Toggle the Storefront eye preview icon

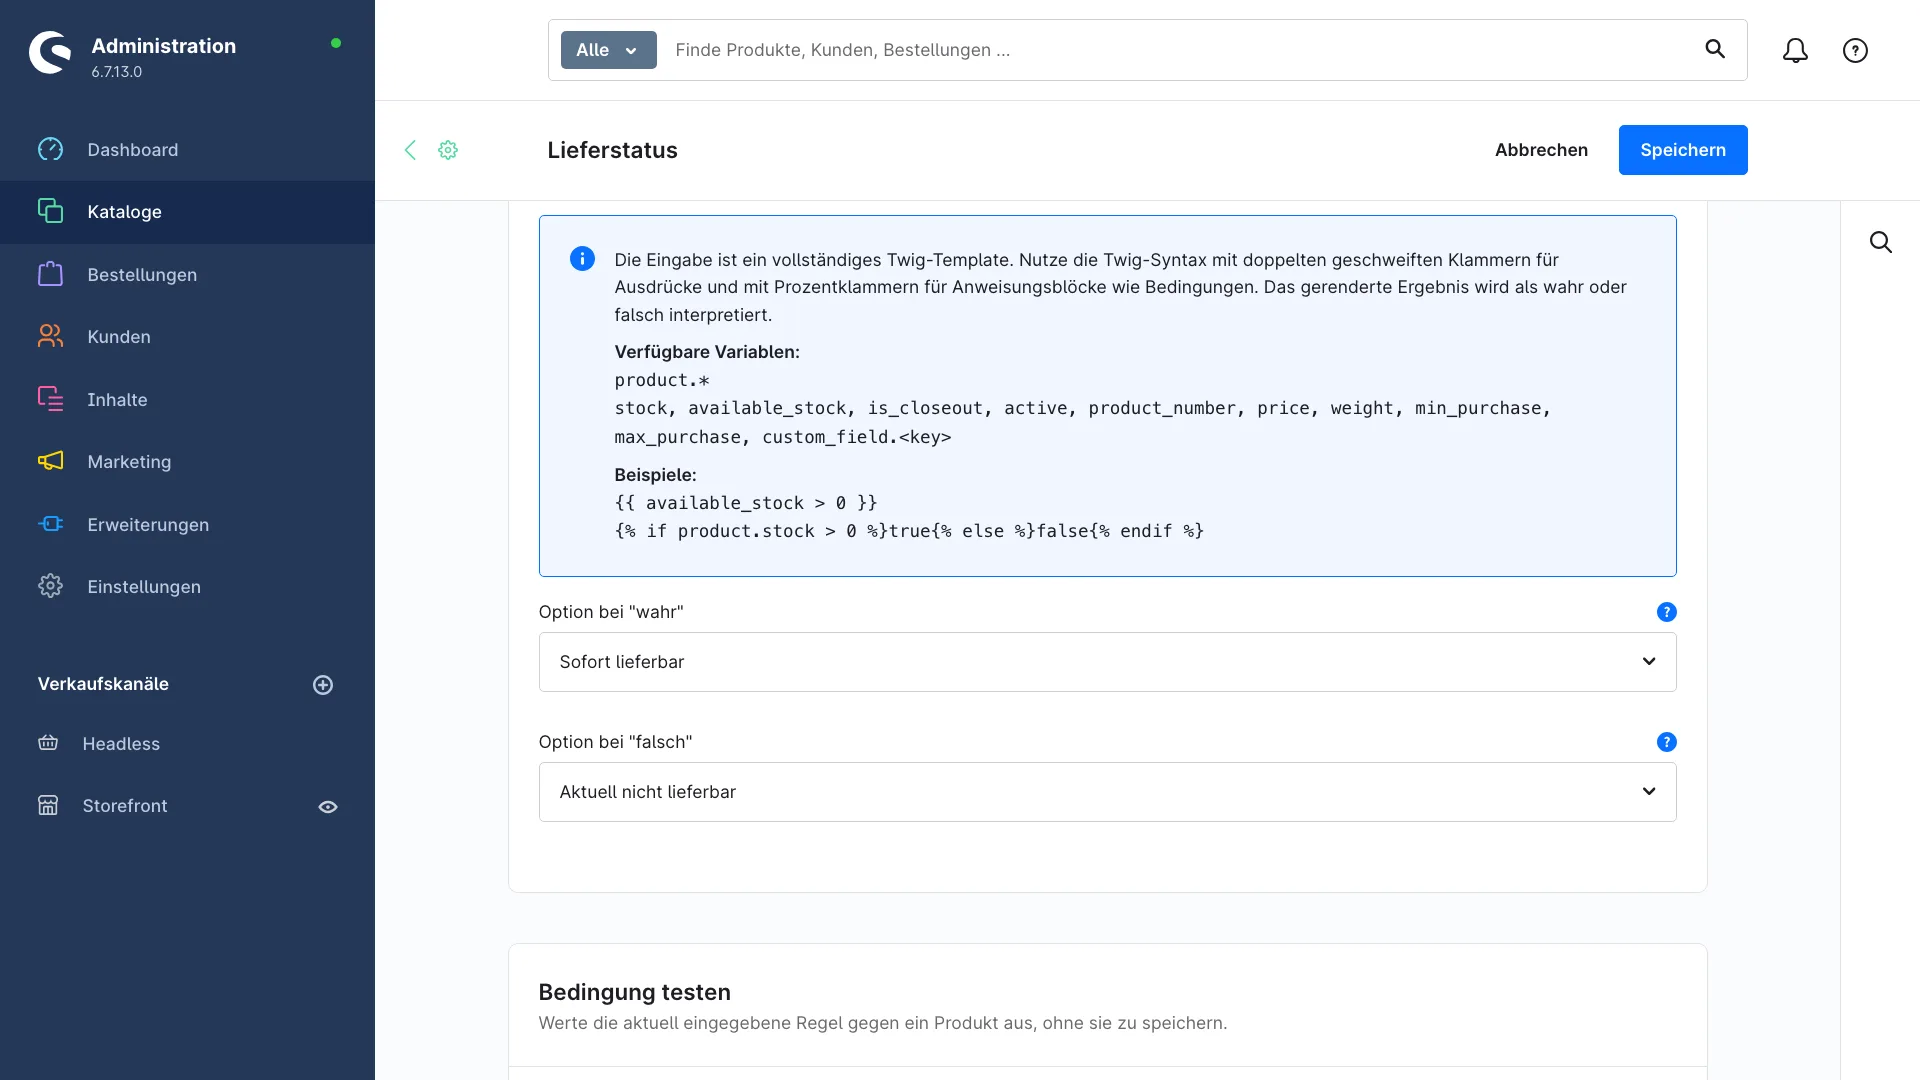coord(328,807)
